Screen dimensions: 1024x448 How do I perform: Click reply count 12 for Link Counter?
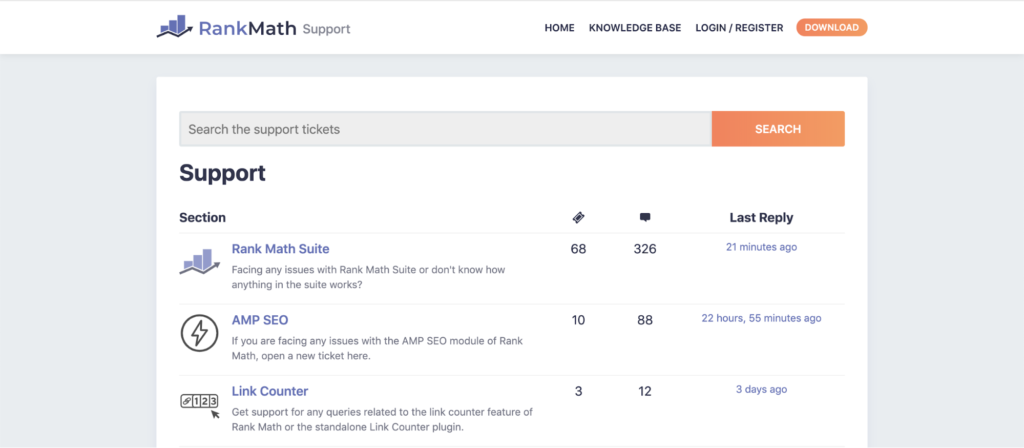coord(645,391)
